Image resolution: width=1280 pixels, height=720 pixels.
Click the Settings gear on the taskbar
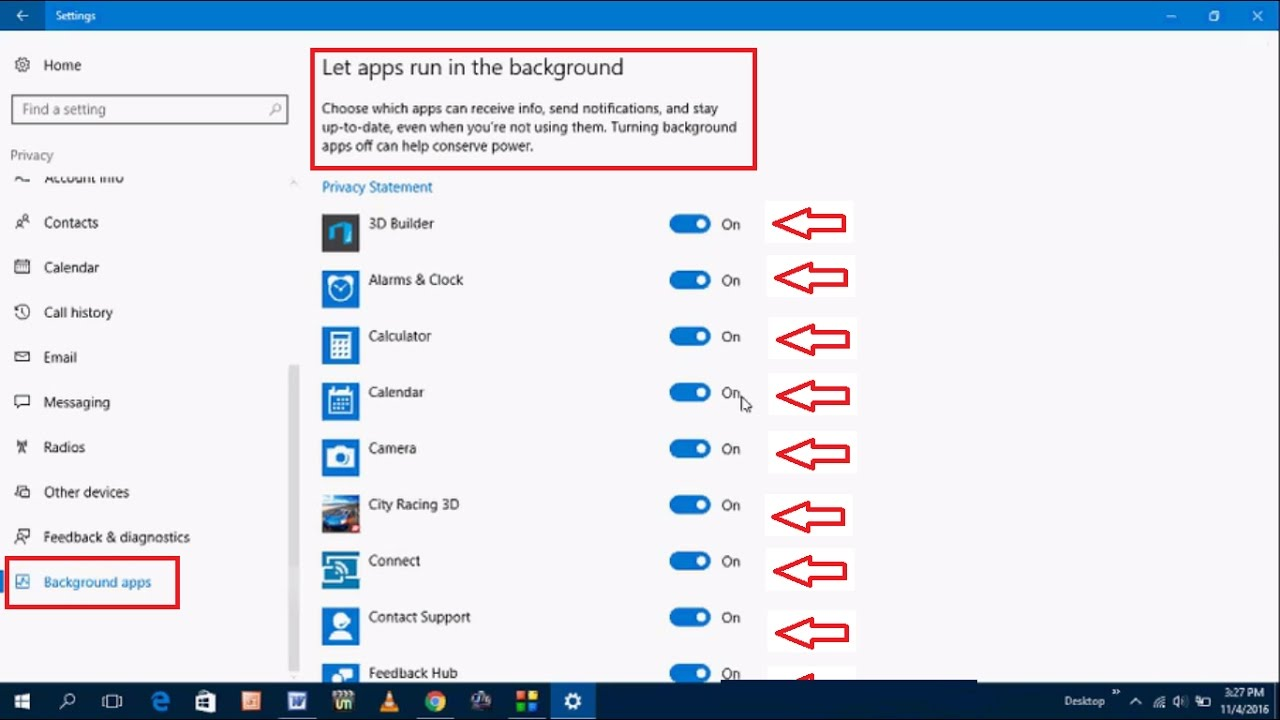572,701
